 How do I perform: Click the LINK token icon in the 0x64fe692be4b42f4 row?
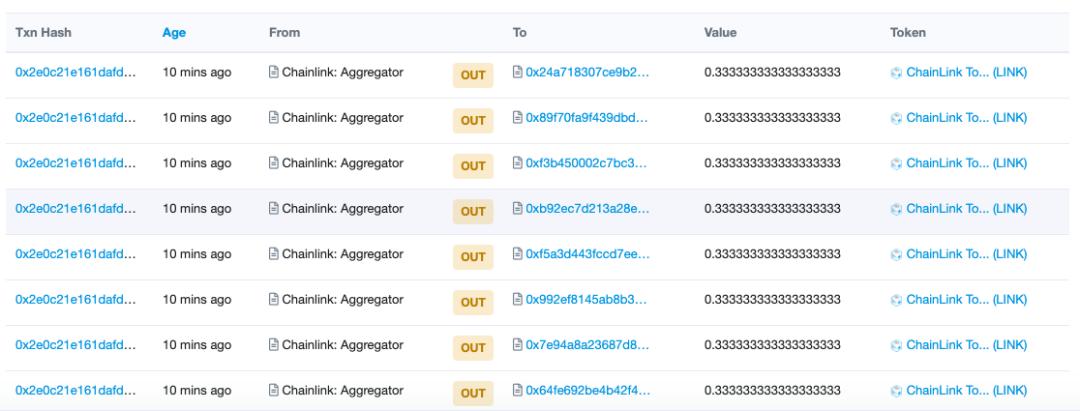(896, 390)
